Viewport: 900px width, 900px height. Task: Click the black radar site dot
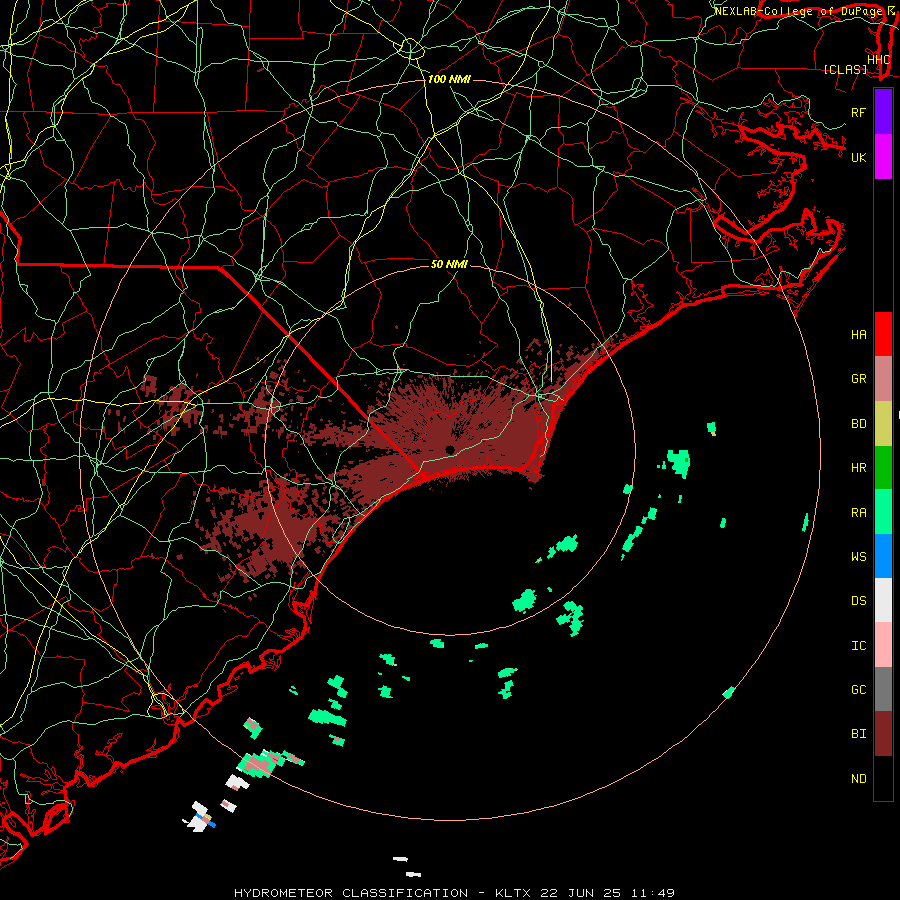coord(450,449)
